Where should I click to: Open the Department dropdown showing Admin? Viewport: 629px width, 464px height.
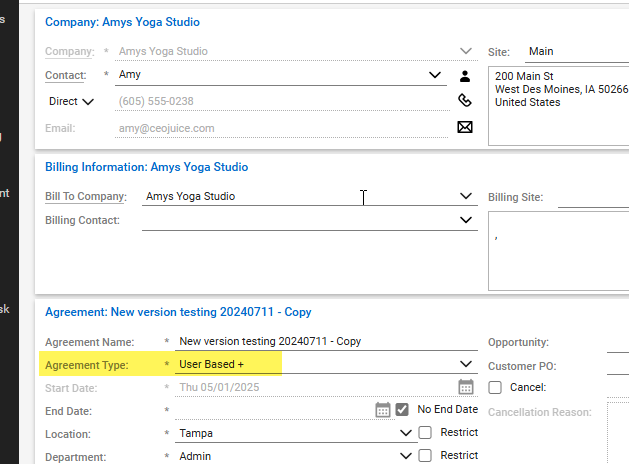tap(405, 455)
